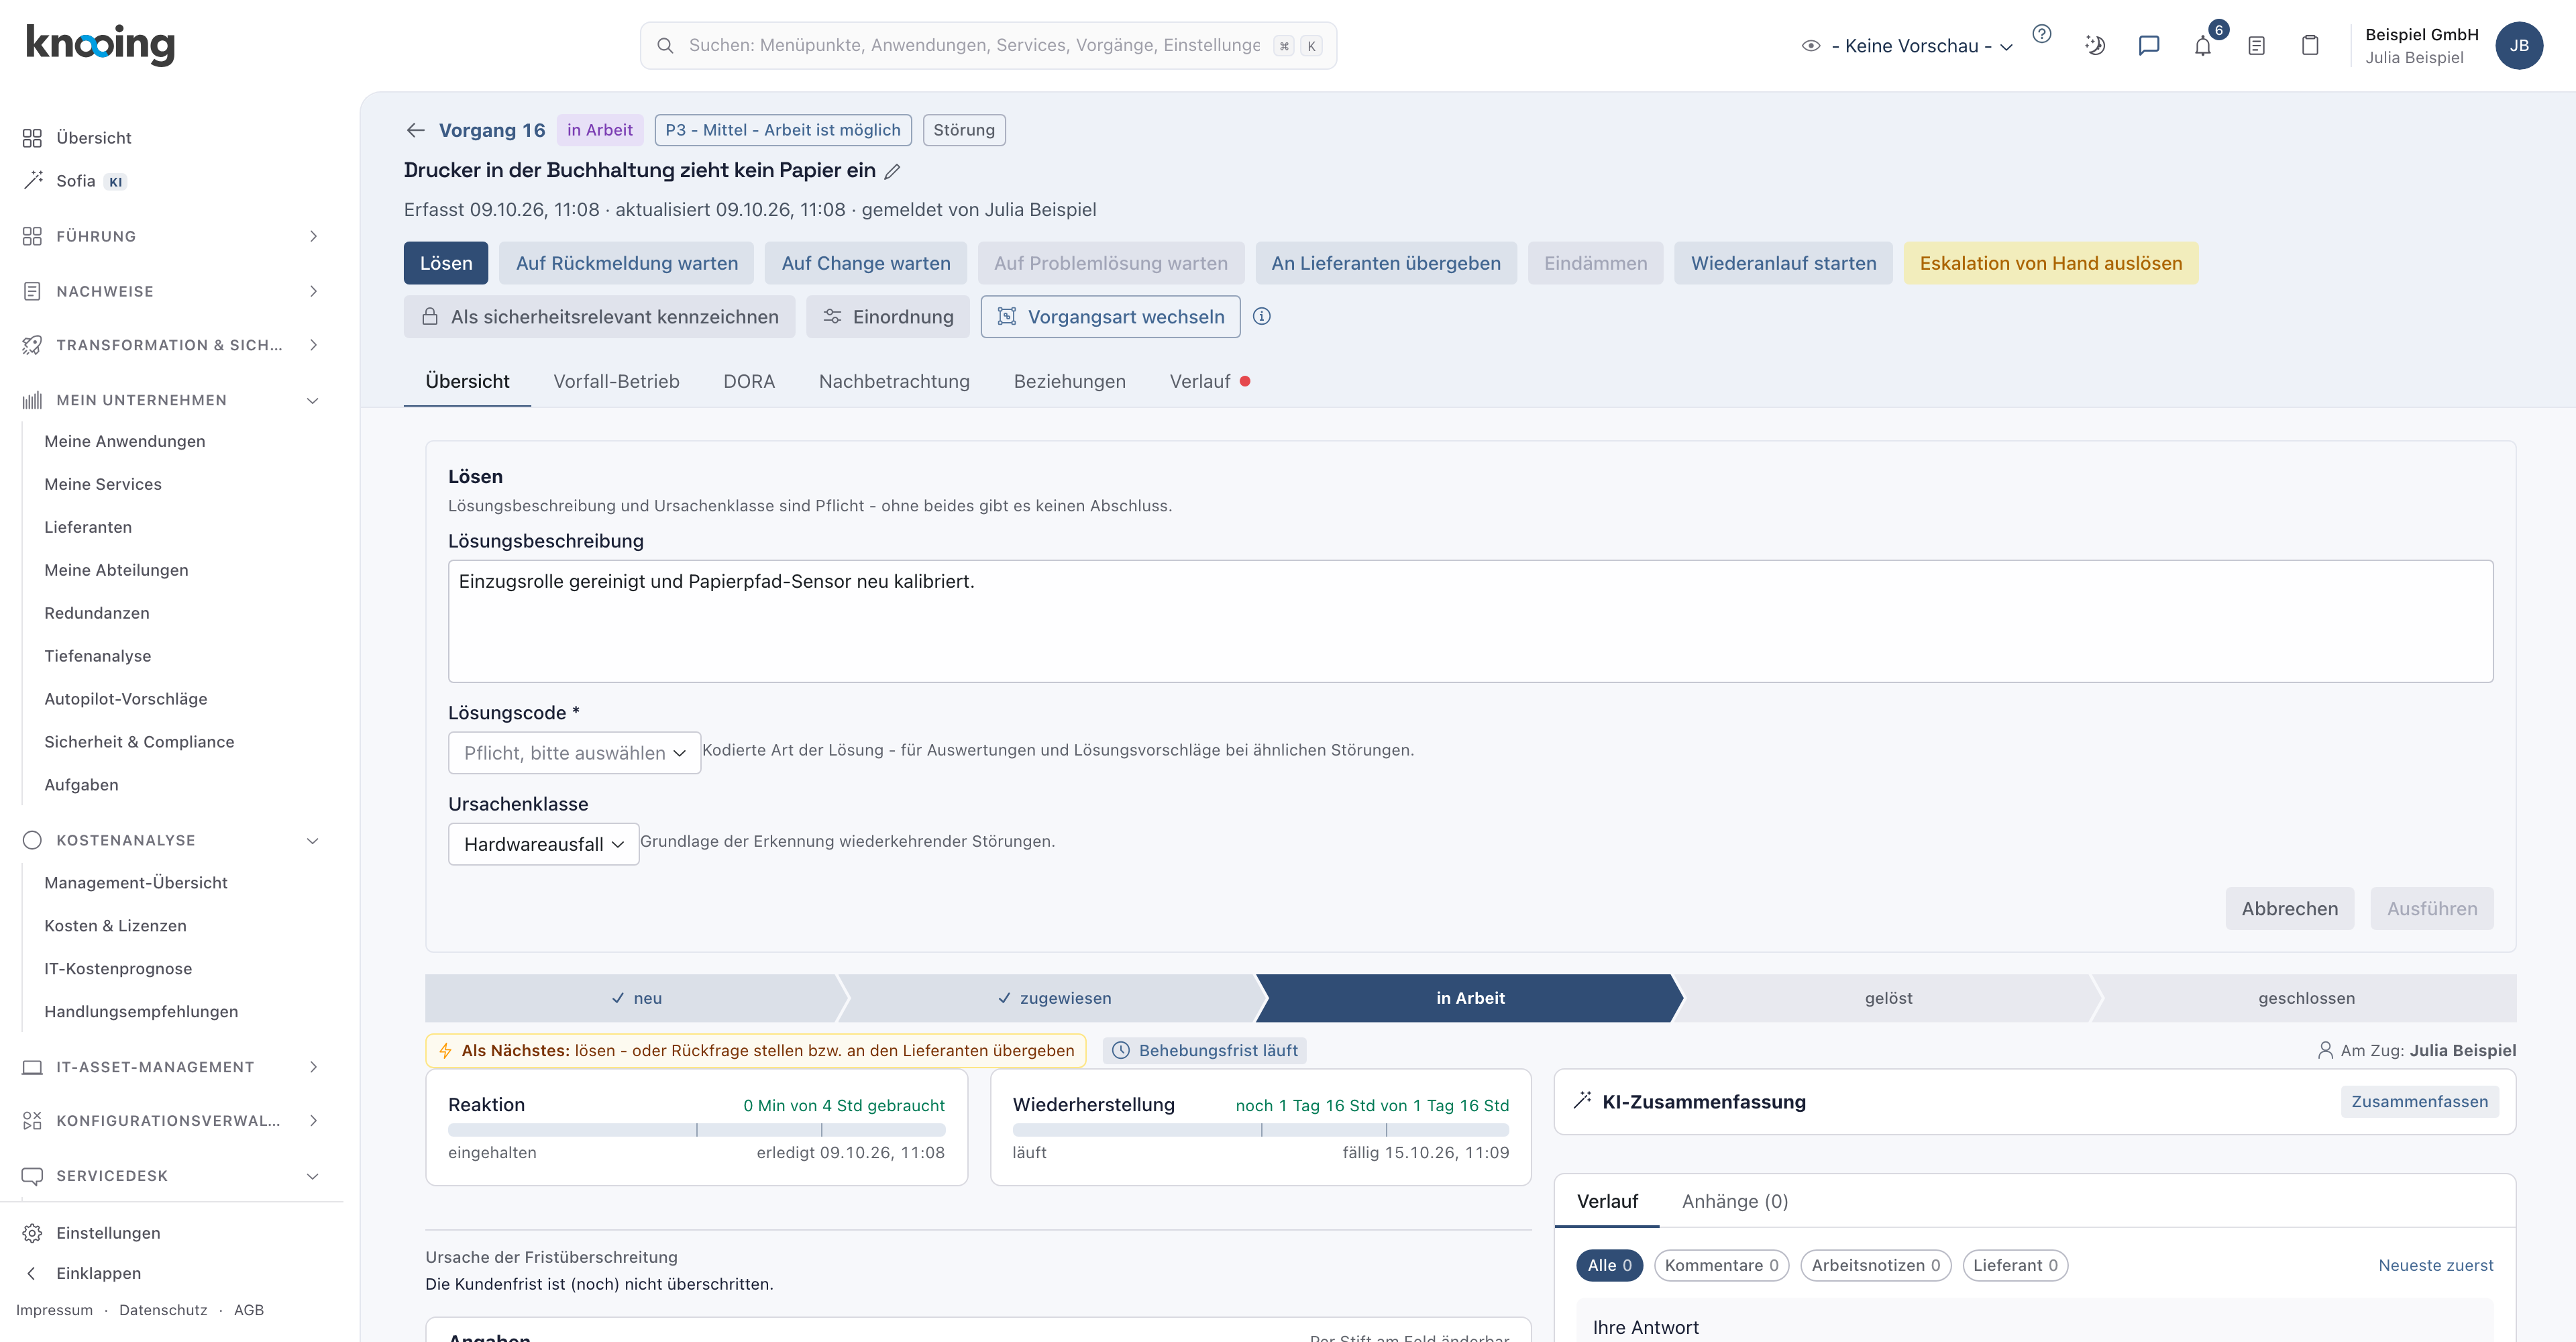Click the Reaktion progress bar
This screenshot has width=2576, height=1342.
(x=696, y=1130)
